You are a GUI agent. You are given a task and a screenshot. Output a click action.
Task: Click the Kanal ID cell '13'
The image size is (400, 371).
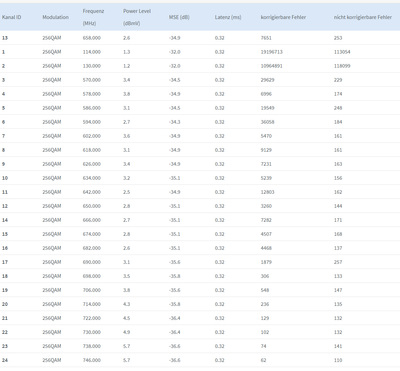pos(5,38)
